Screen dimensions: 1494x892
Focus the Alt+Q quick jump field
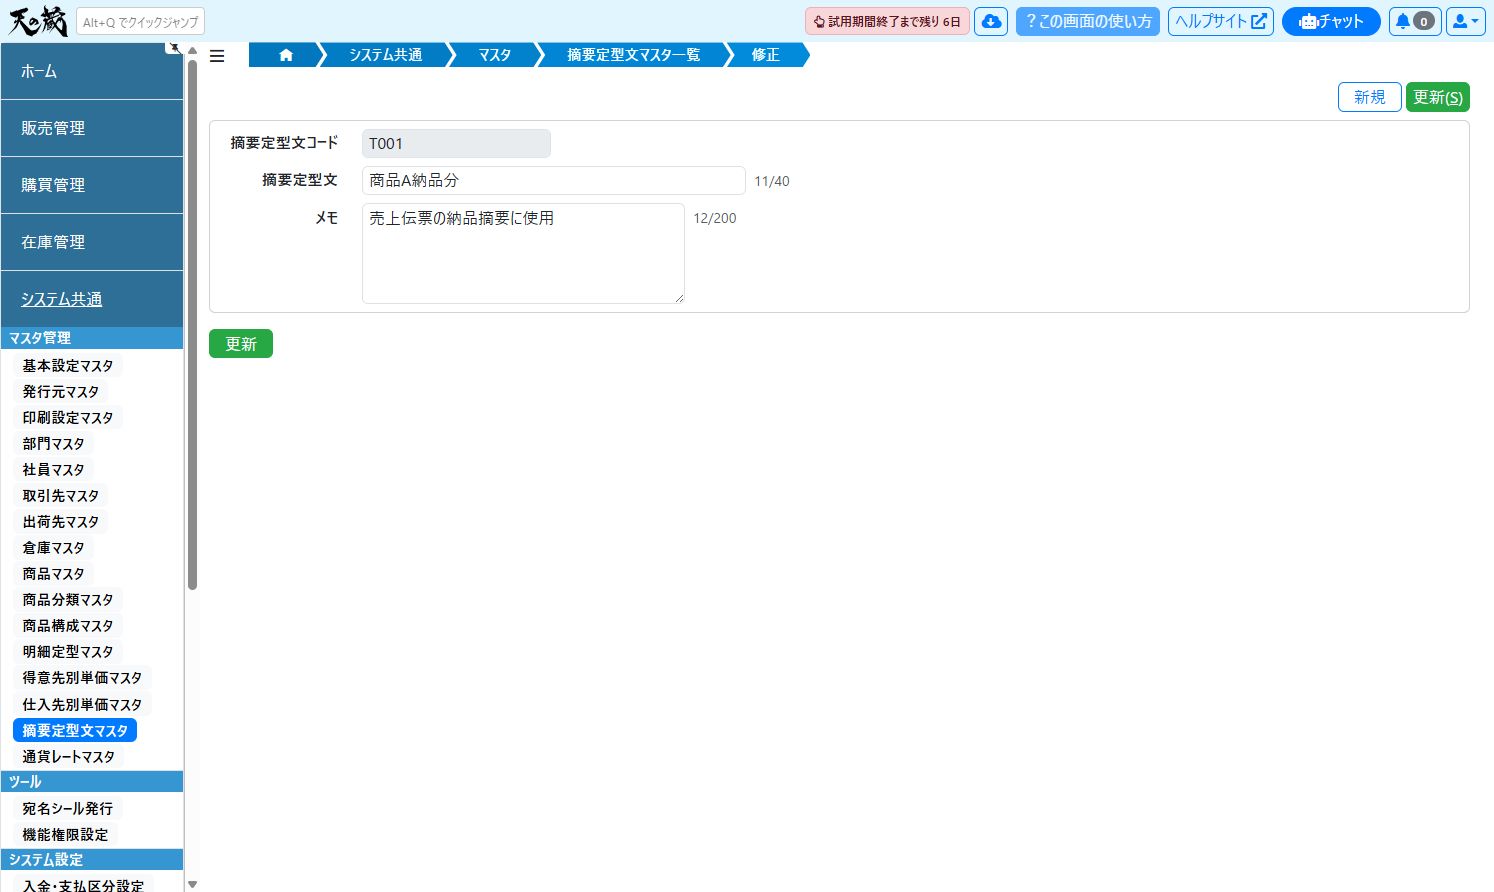(x=140, y=21)
